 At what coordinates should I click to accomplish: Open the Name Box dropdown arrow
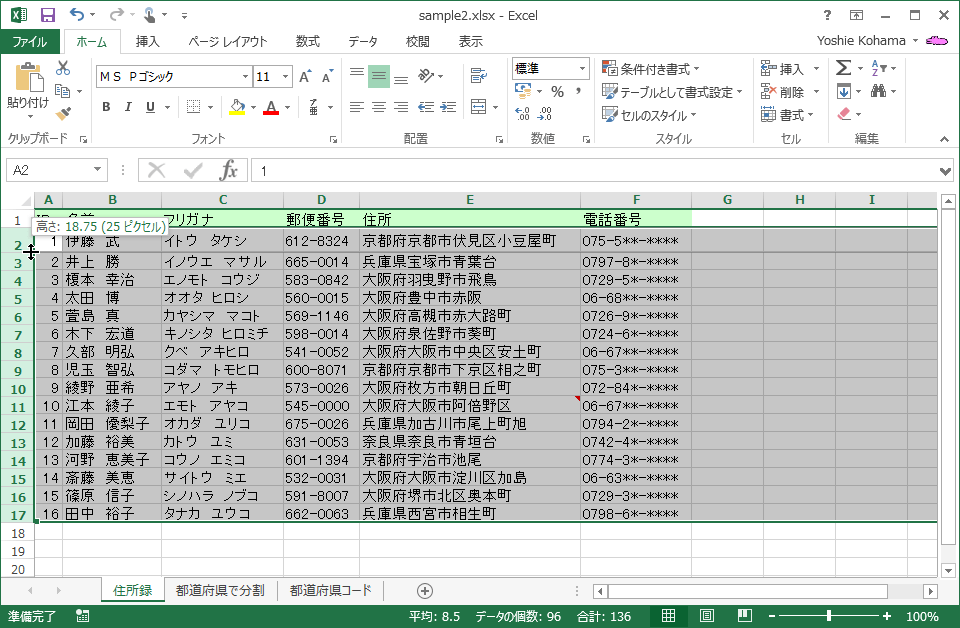coord(97,170)
